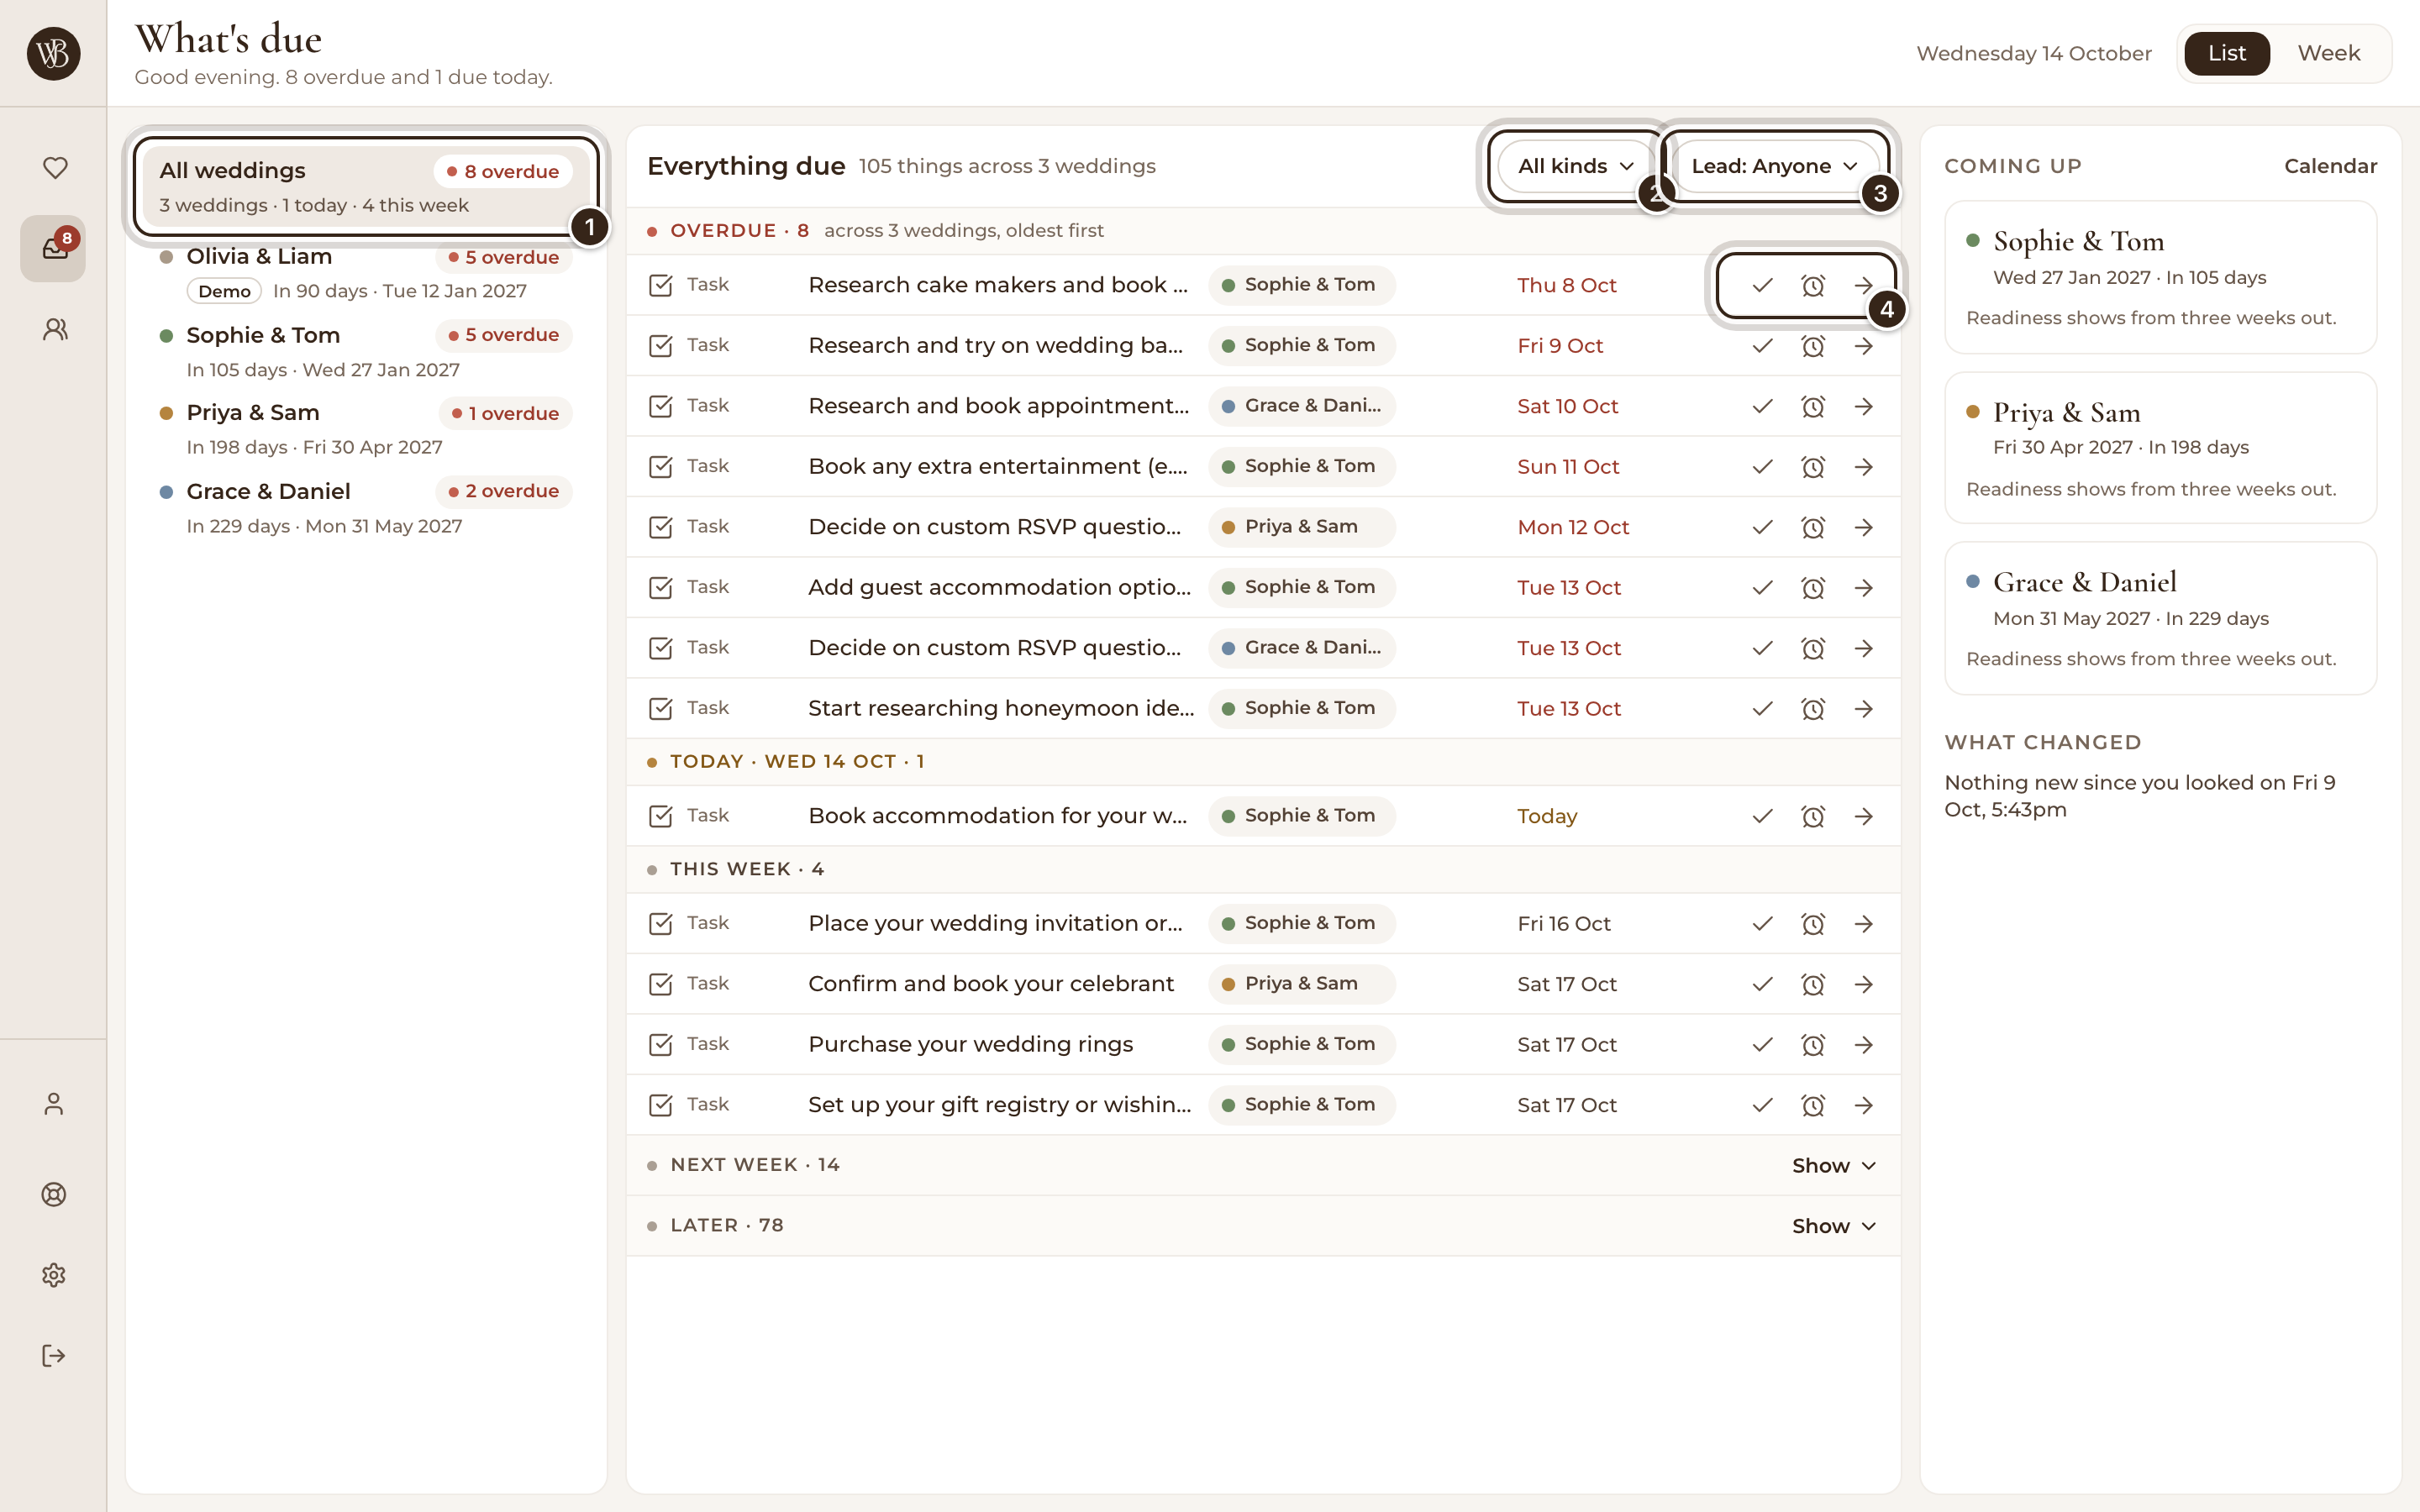Click the Priya & Sam tag on celebrant task
The image size is (2420, 1512).
(1300, 984)
